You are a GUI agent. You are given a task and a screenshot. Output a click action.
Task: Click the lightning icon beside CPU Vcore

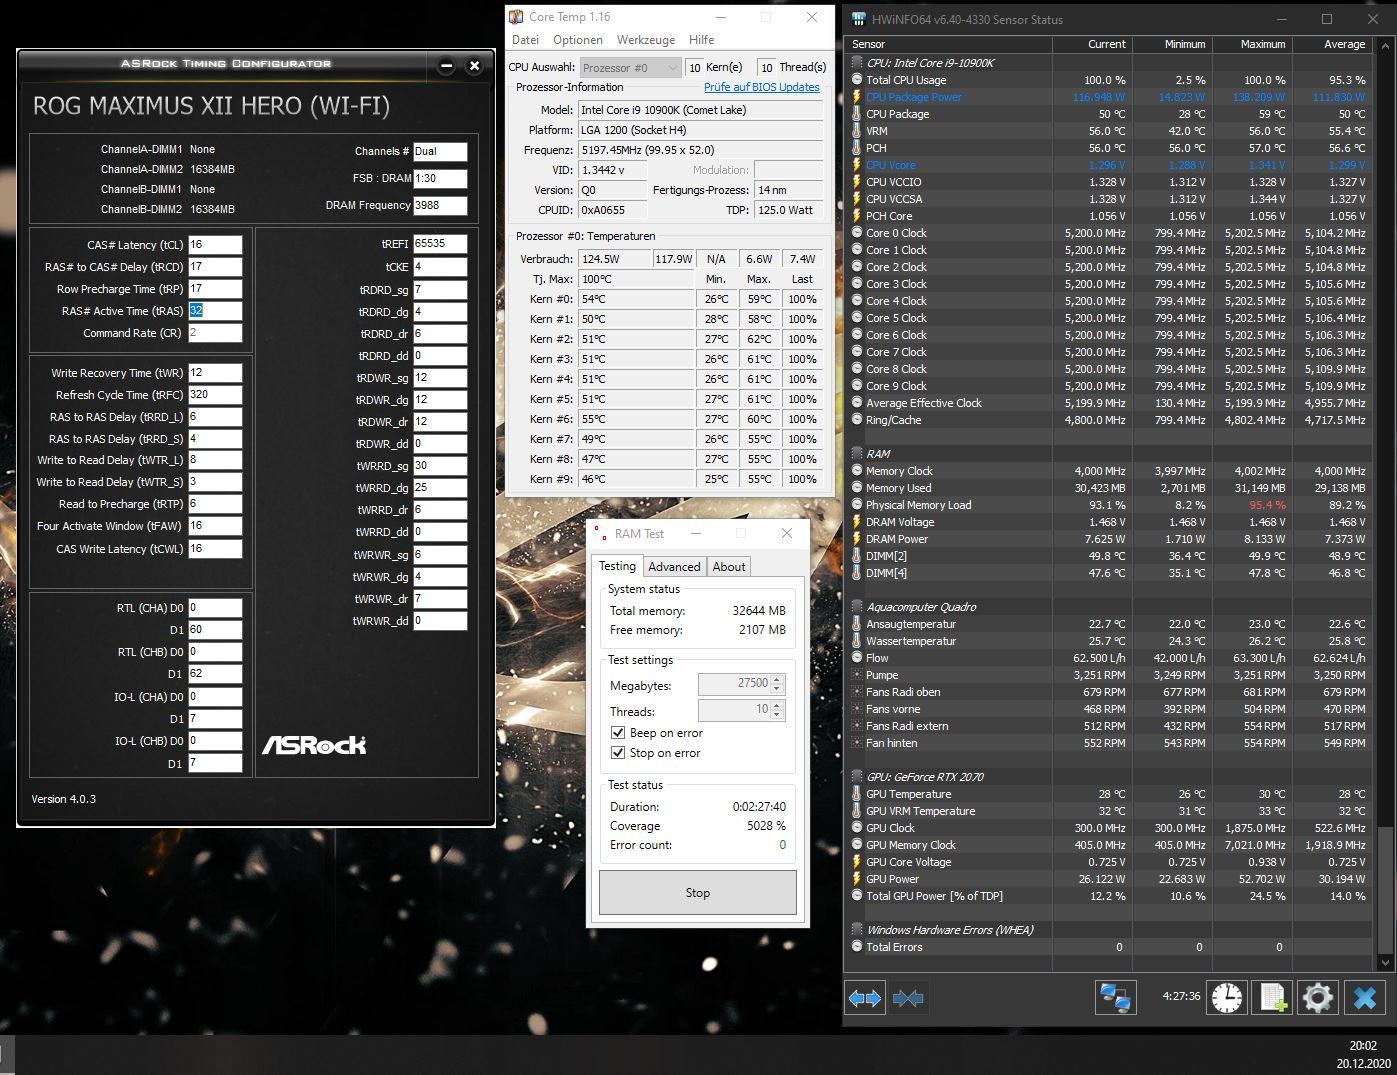[857, 165]
